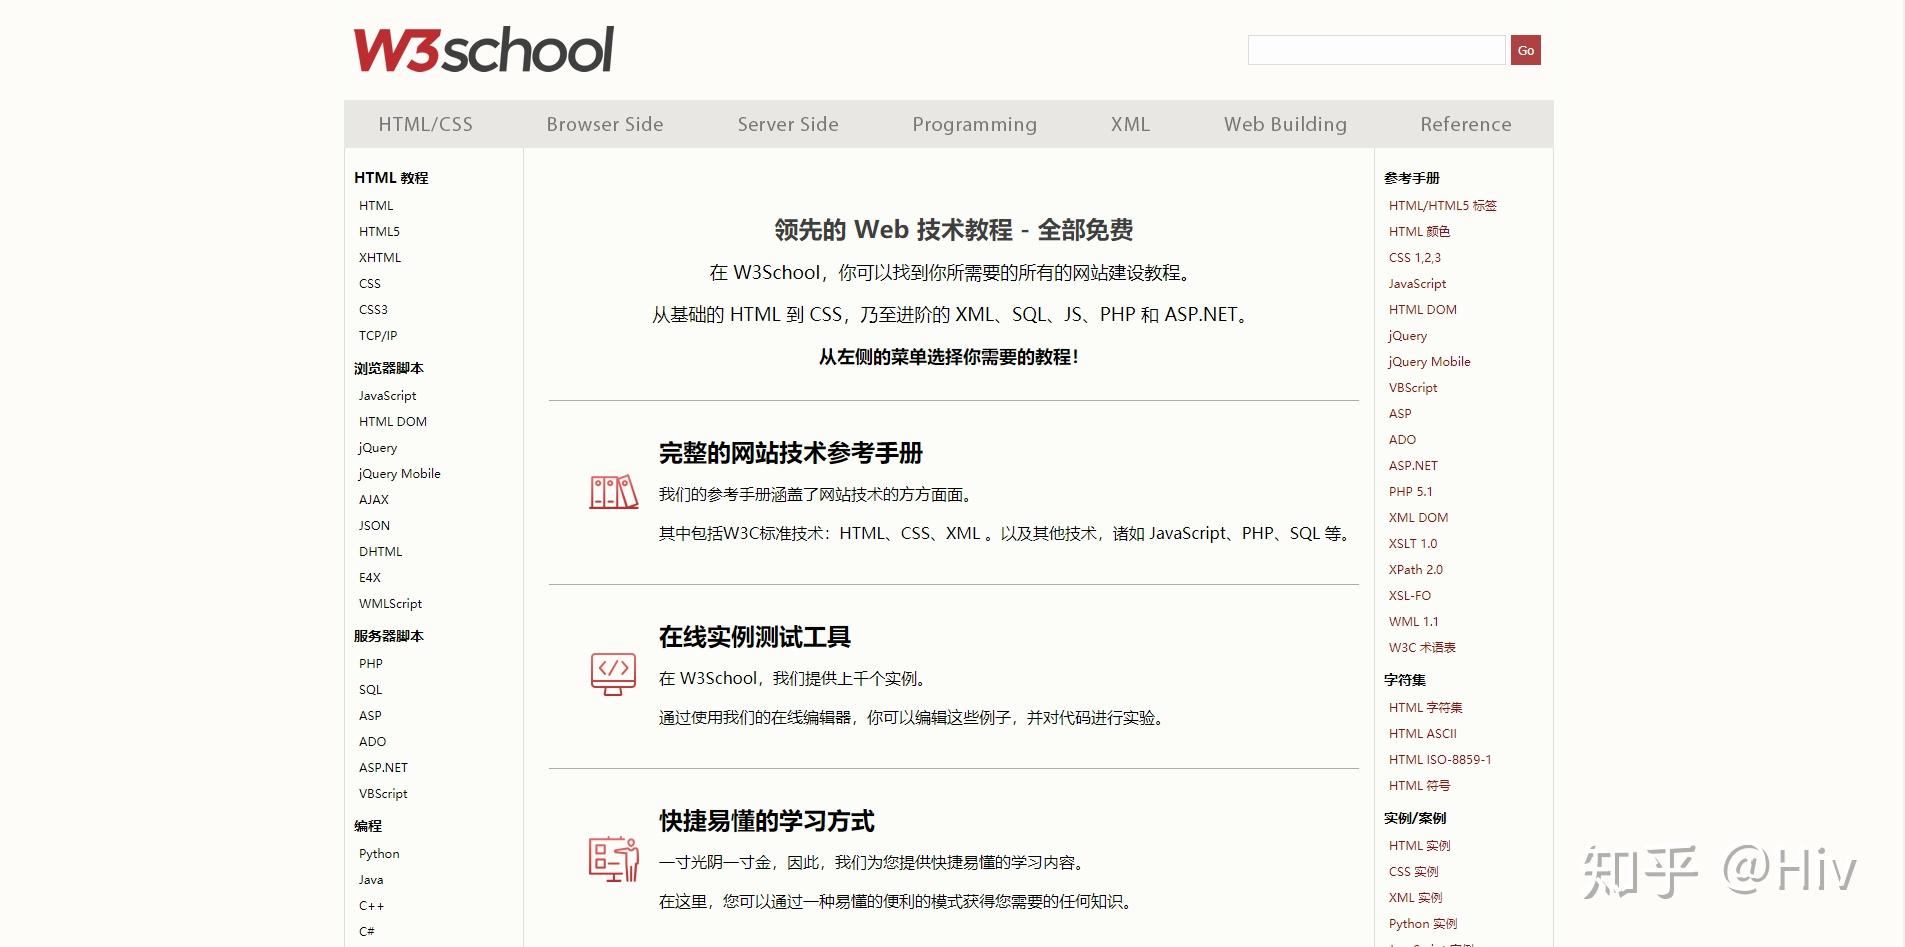Open jQuery reference in right sidebar

tap(1407, 335)
